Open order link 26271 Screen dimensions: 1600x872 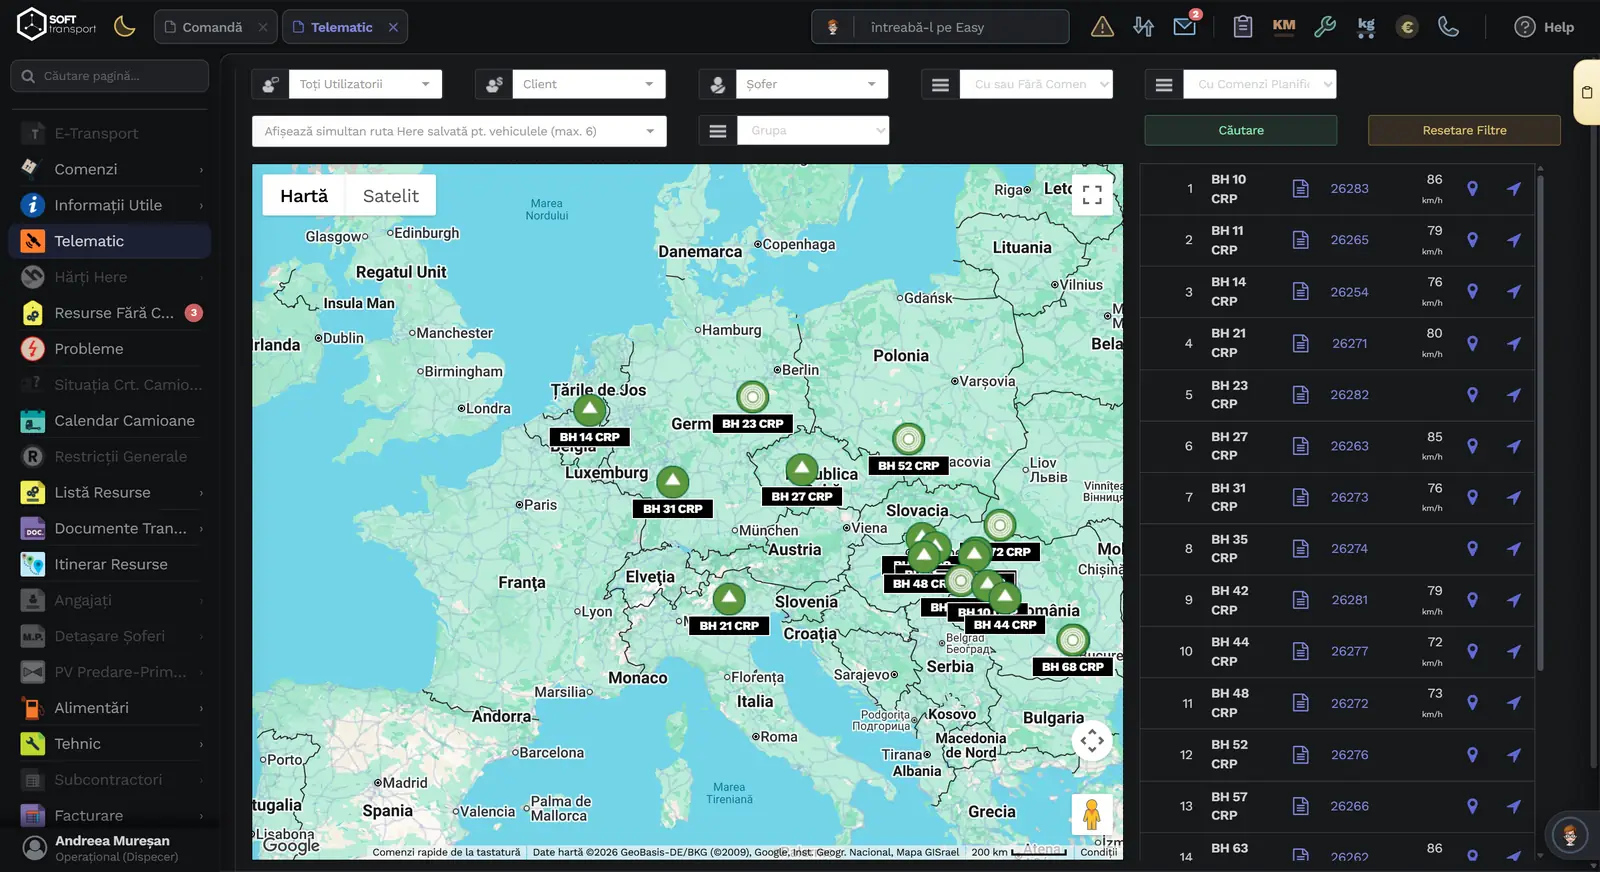pos(1349,343)
